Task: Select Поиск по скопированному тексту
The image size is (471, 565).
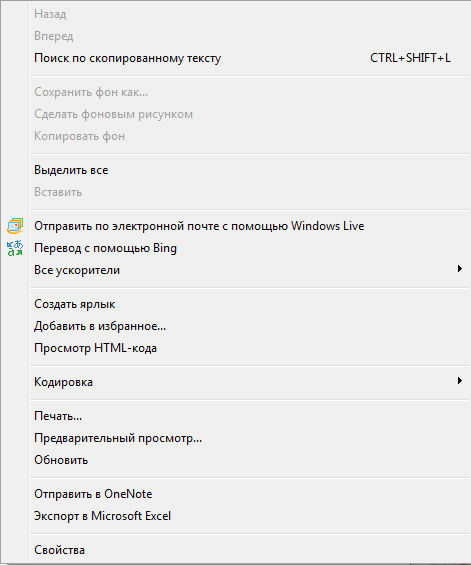Action: coord(249,58)
